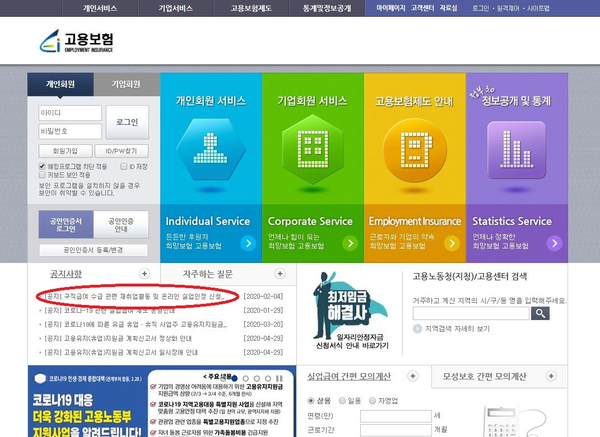
Task: Click the 고용센터 search magnifier button
Action: click(x=540, y=313)
